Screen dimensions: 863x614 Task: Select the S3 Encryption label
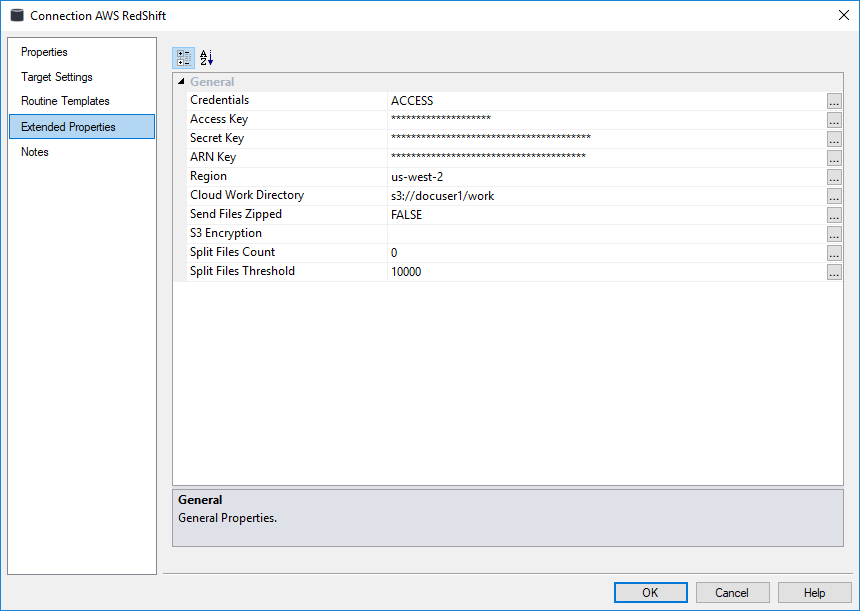coord(226,233)
